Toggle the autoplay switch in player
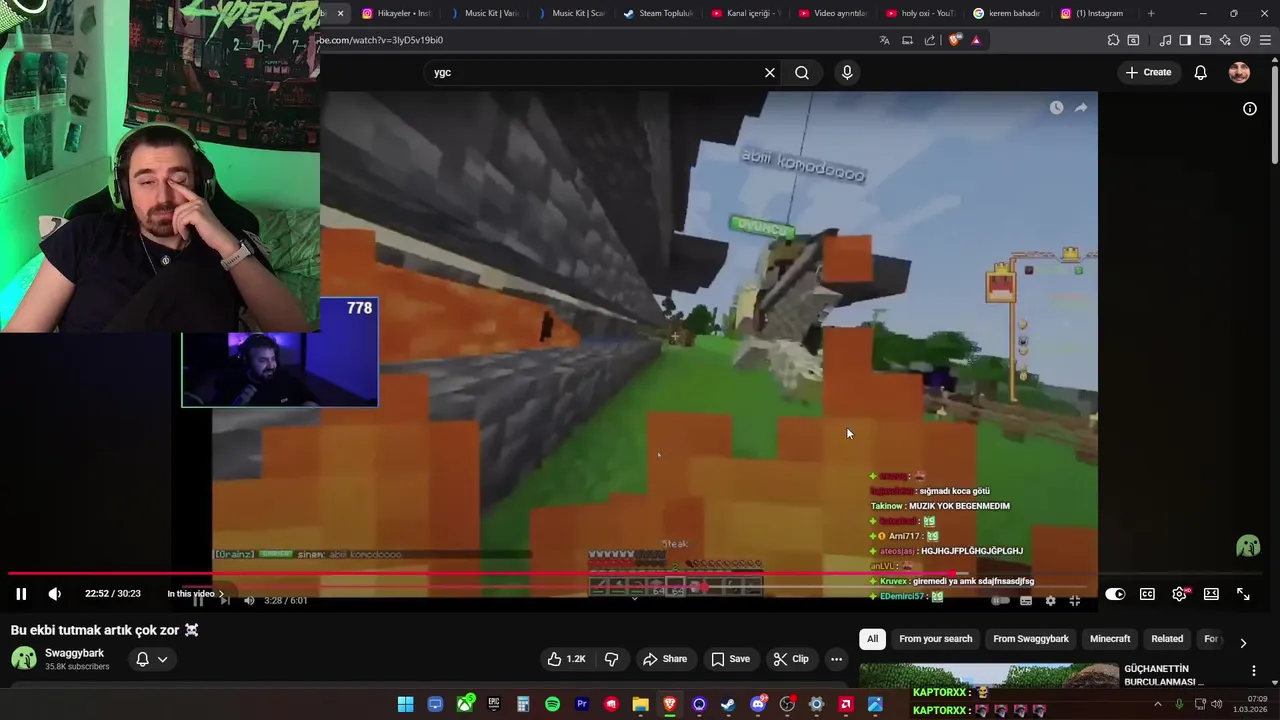The height and width of the screenshot is (720, 1280). tap(1115, 594)
